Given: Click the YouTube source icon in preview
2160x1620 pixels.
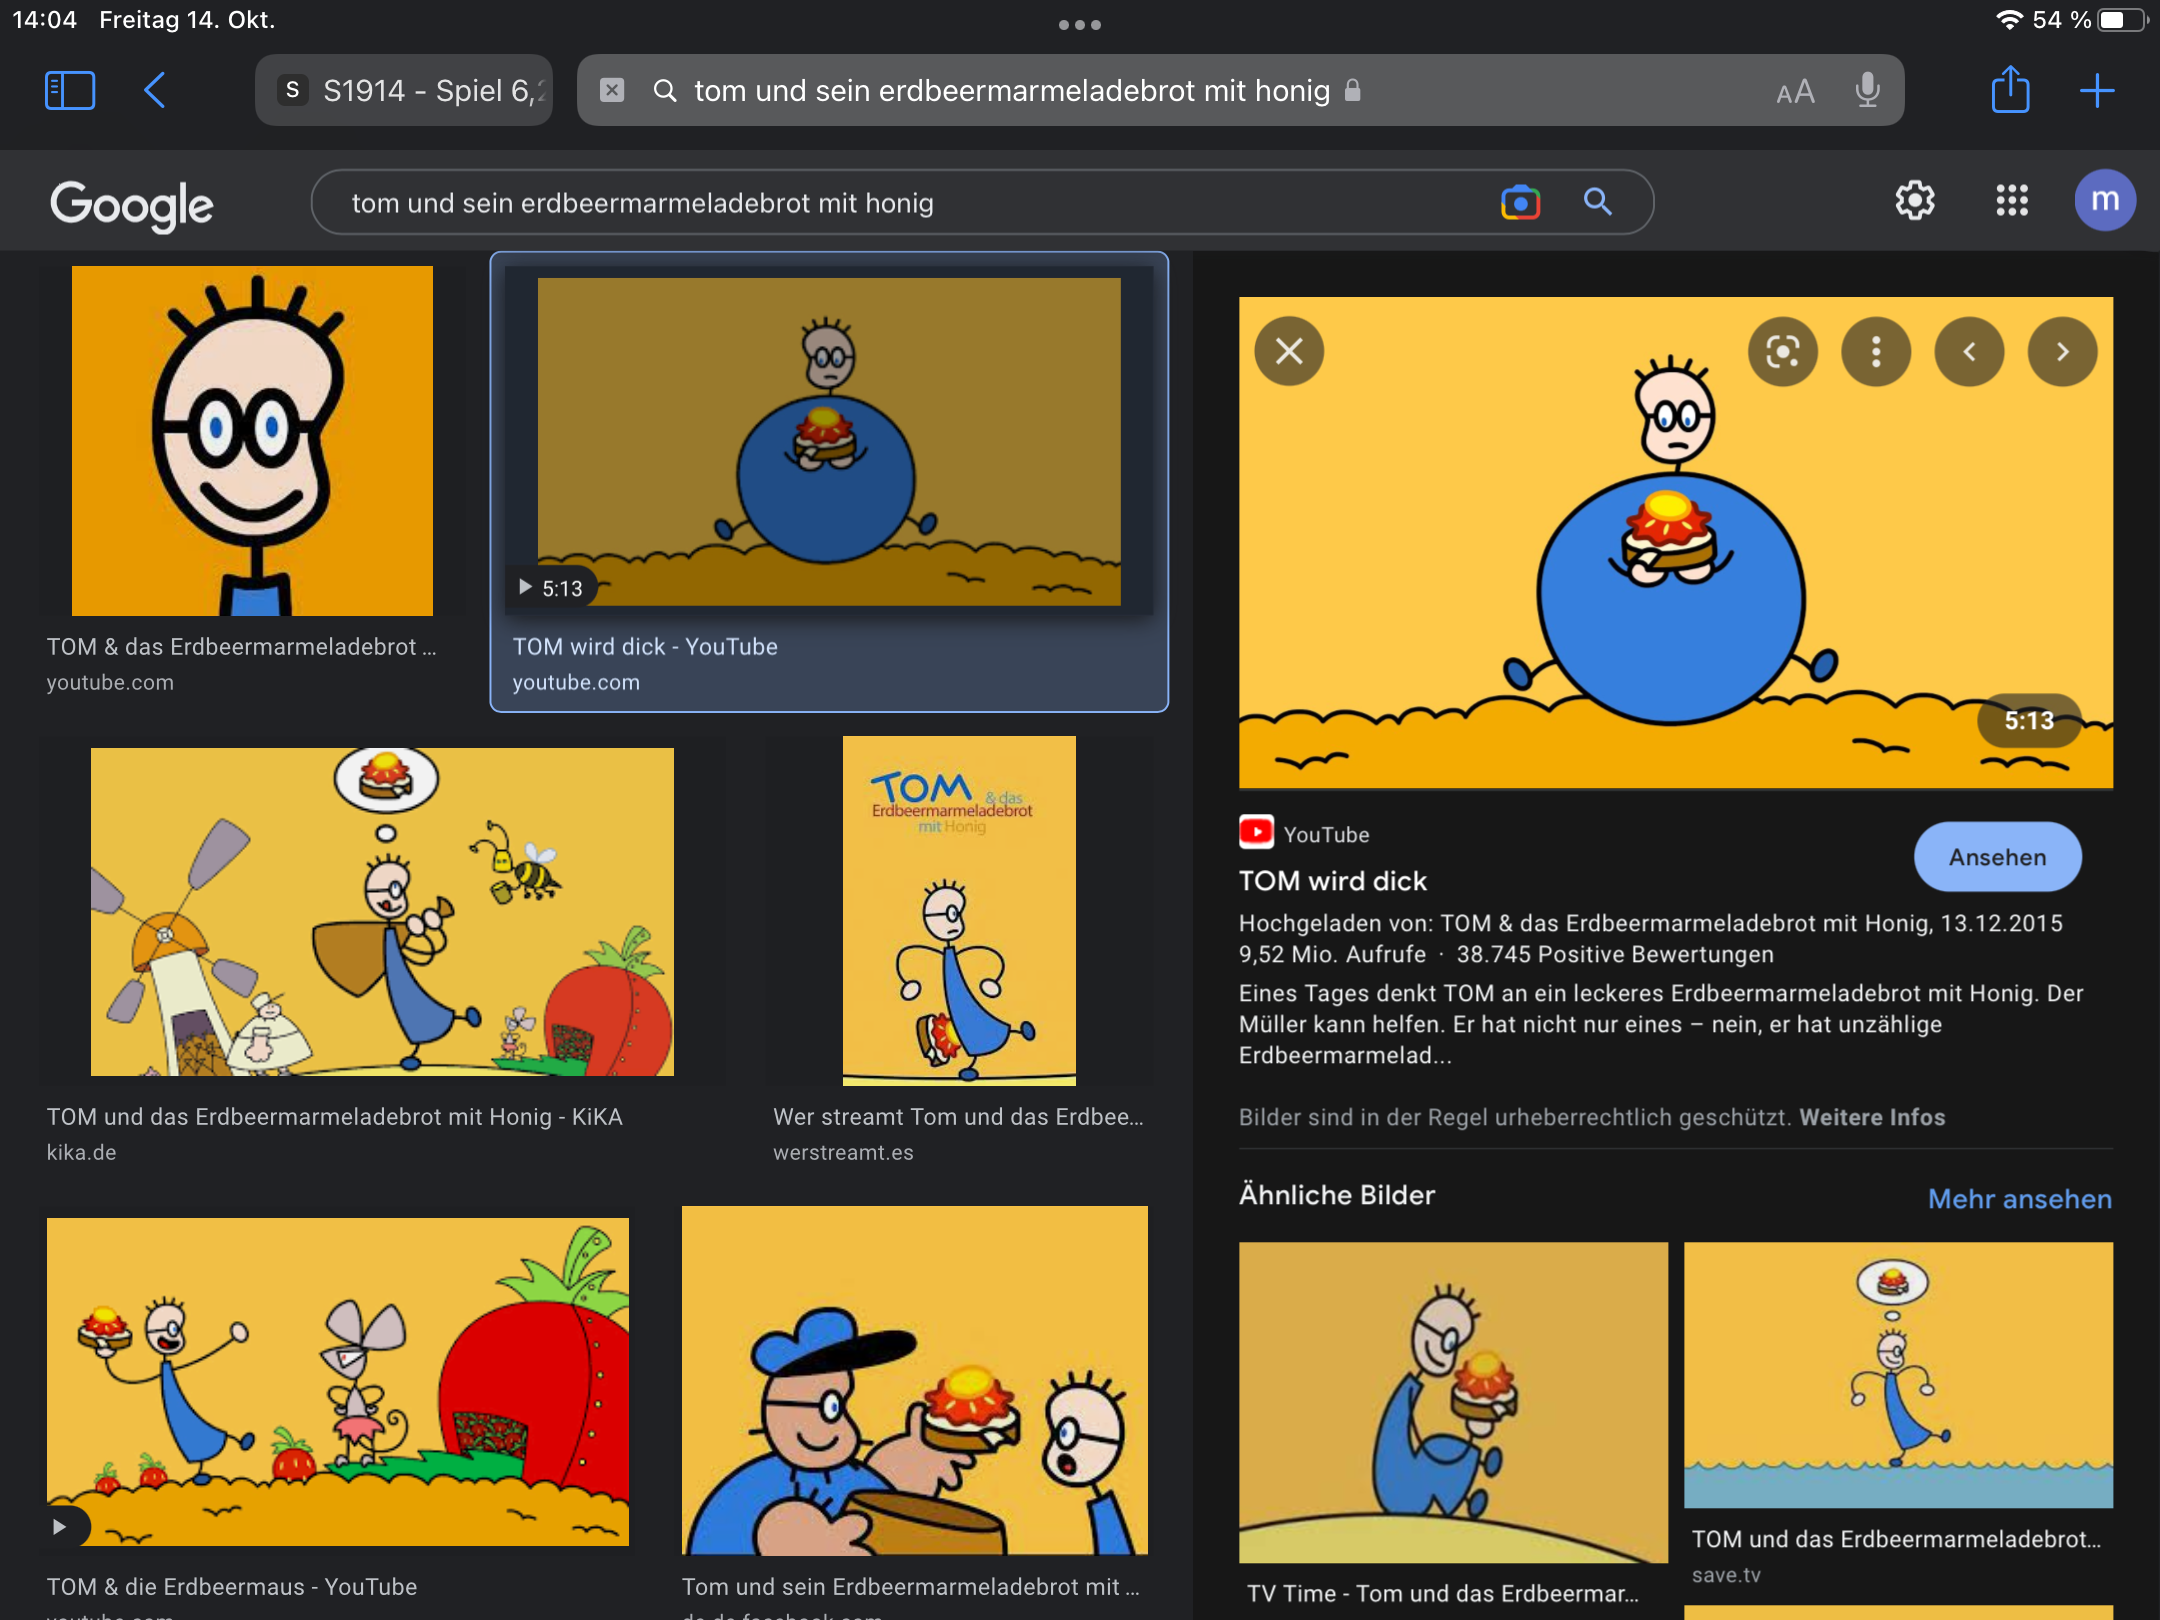Looking at the screenshot, I should pos(1256,832).
